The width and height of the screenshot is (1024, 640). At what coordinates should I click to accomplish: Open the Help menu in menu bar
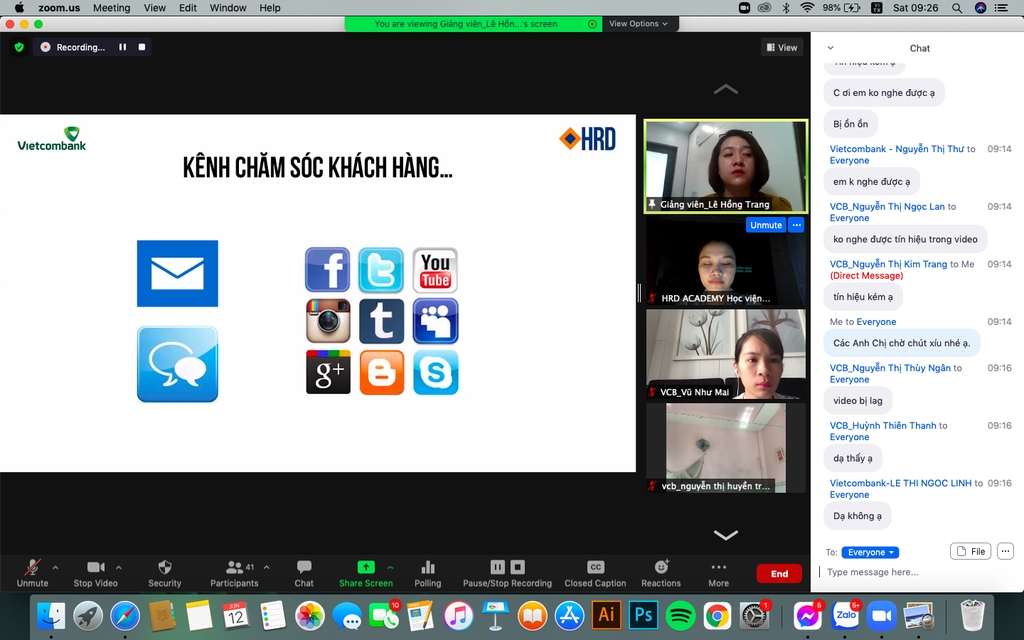tap(270, 8)
